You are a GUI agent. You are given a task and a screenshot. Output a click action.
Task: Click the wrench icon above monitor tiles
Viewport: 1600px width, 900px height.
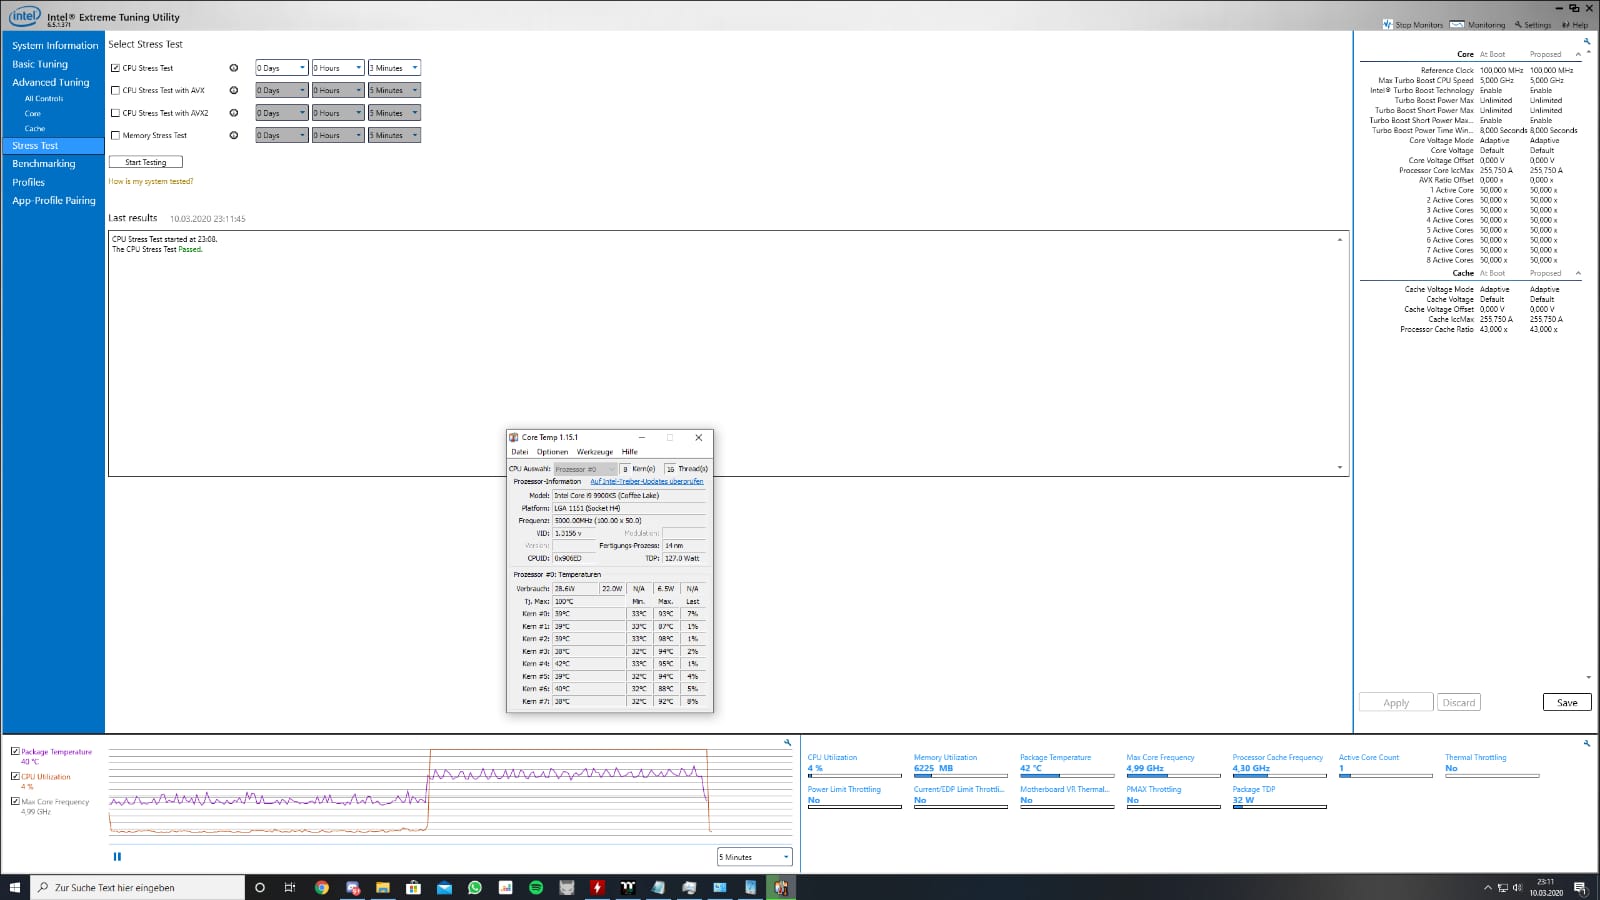[1587, 743]
